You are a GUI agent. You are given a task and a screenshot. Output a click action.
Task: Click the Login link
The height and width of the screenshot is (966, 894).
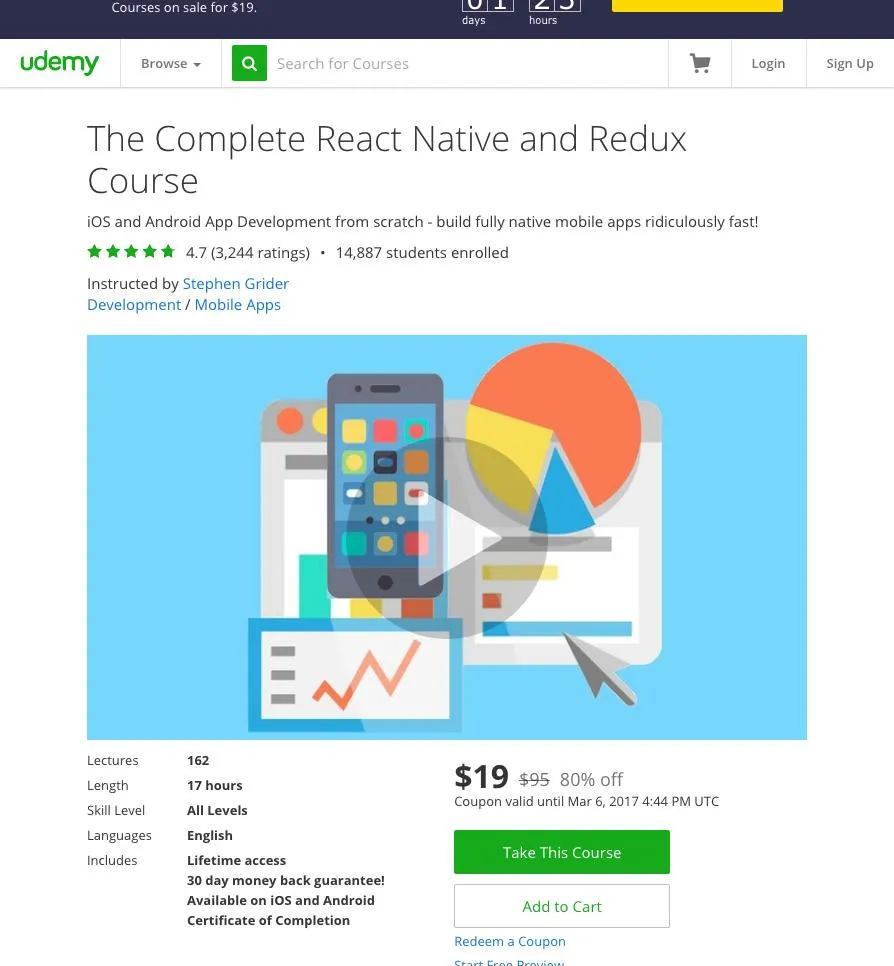[x=768, y=63]
